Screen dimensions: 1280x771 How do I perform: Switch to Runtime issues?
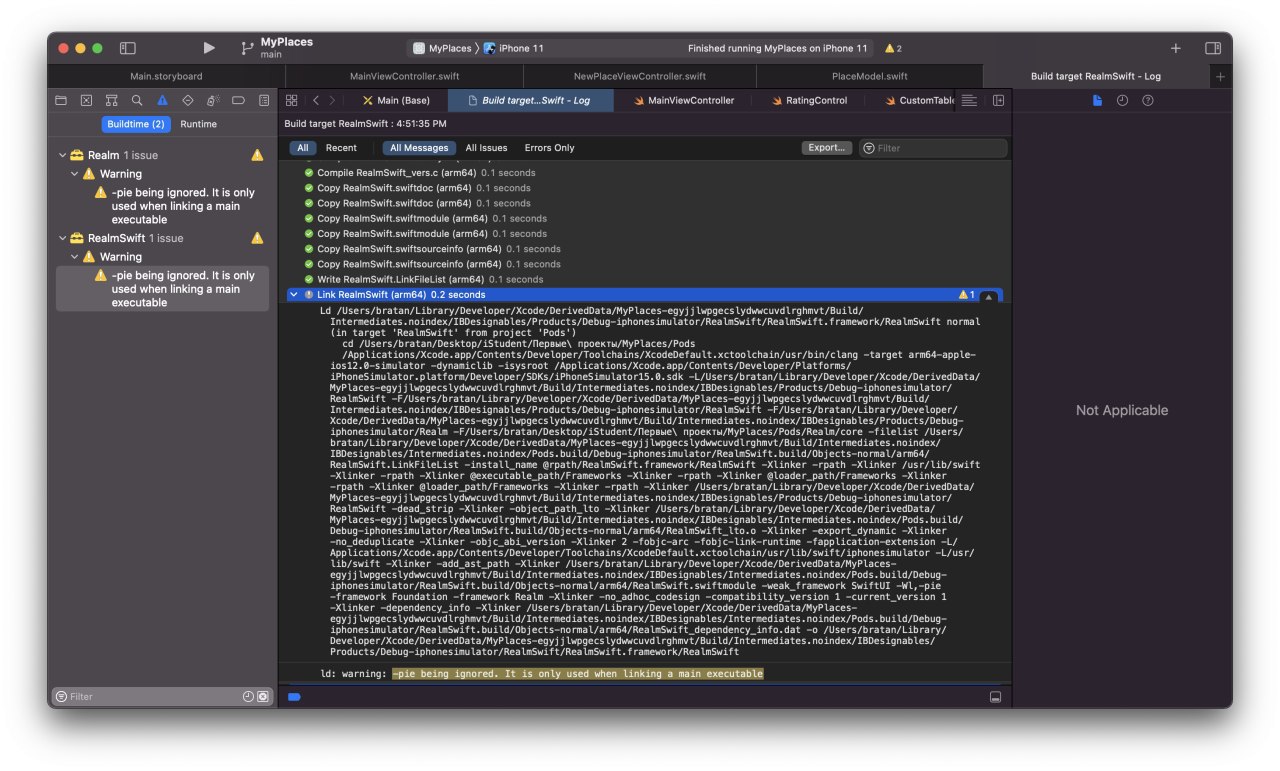coord(198,124)
